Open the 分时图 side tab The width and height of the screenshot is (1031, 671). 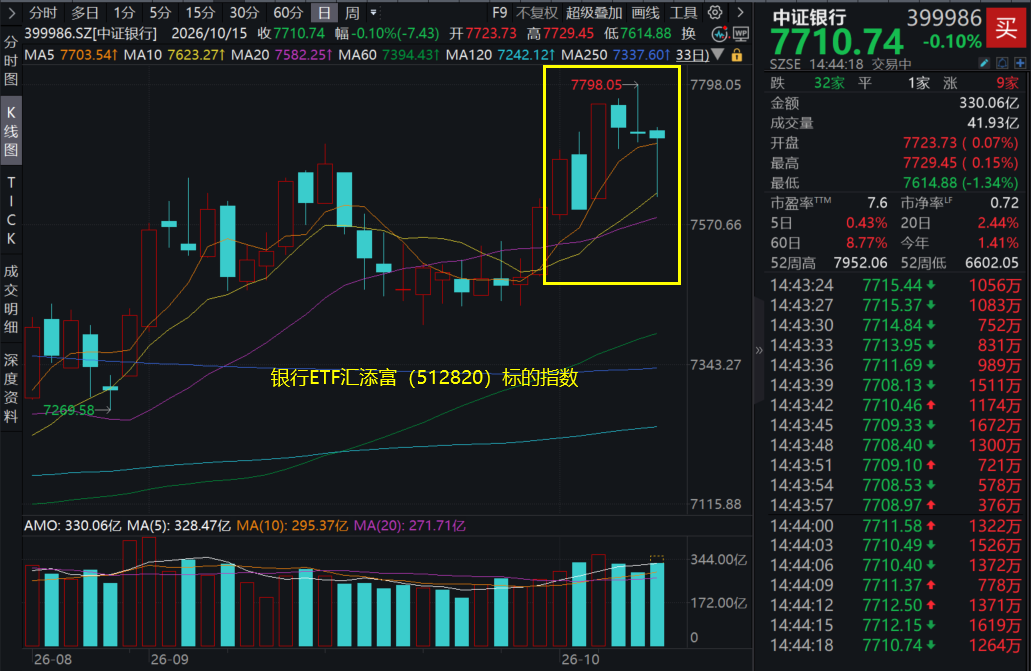coord(11,61)
